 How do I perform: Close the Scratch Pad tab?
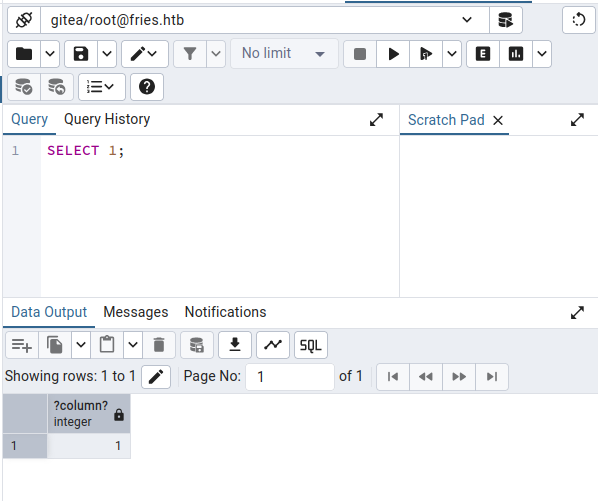498,120
